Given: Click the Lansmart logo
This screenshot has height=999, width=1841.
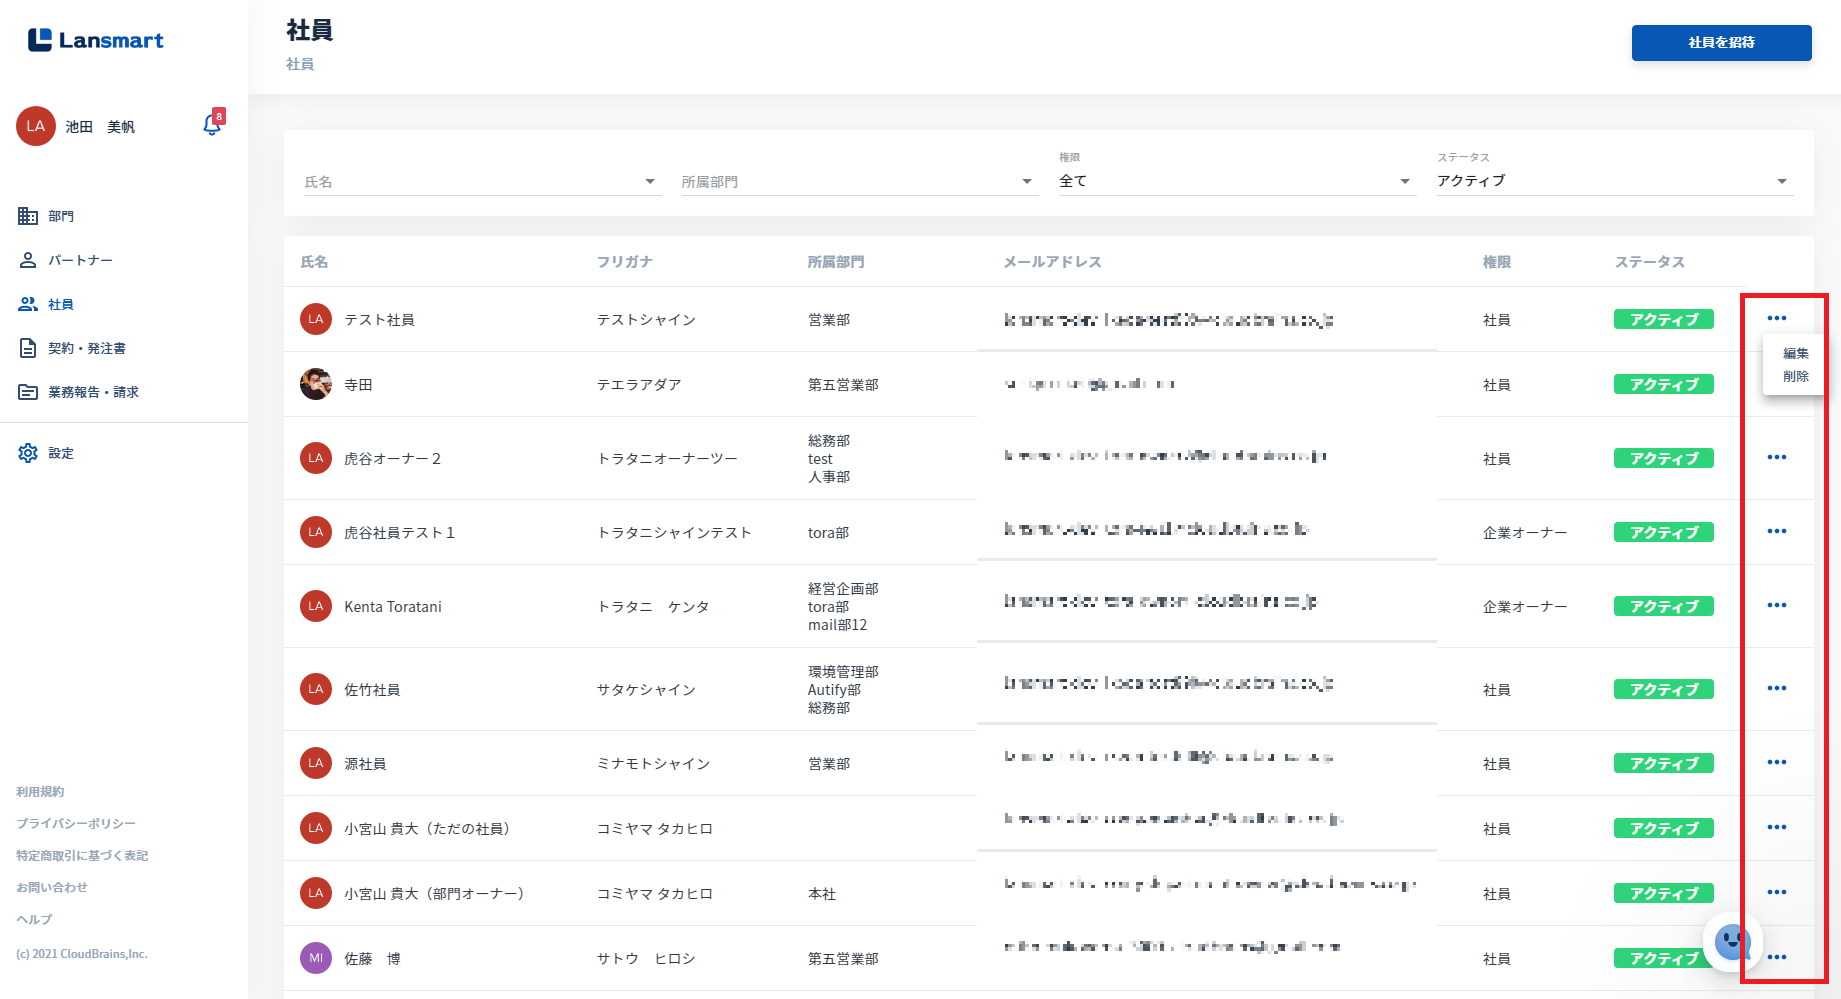Looking at the screenshot, I should pos(96,40).
